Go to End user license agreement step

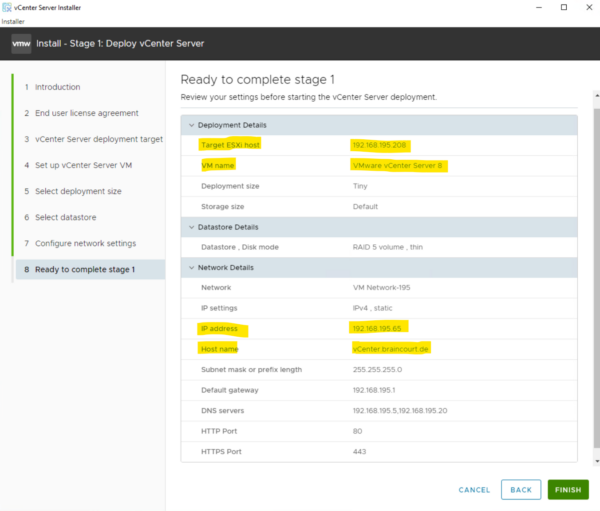86,113
